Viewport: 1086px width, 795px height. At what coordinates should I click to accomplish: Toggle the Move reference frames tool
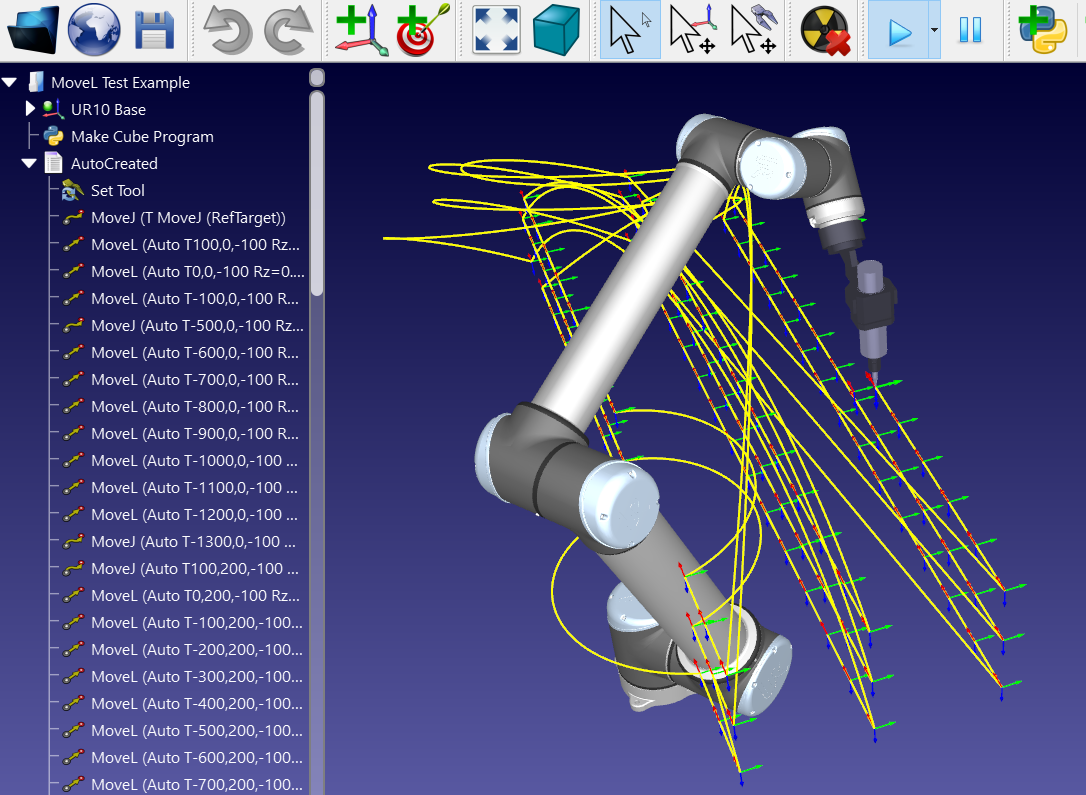pyautogui.click(x=691, y=30)
